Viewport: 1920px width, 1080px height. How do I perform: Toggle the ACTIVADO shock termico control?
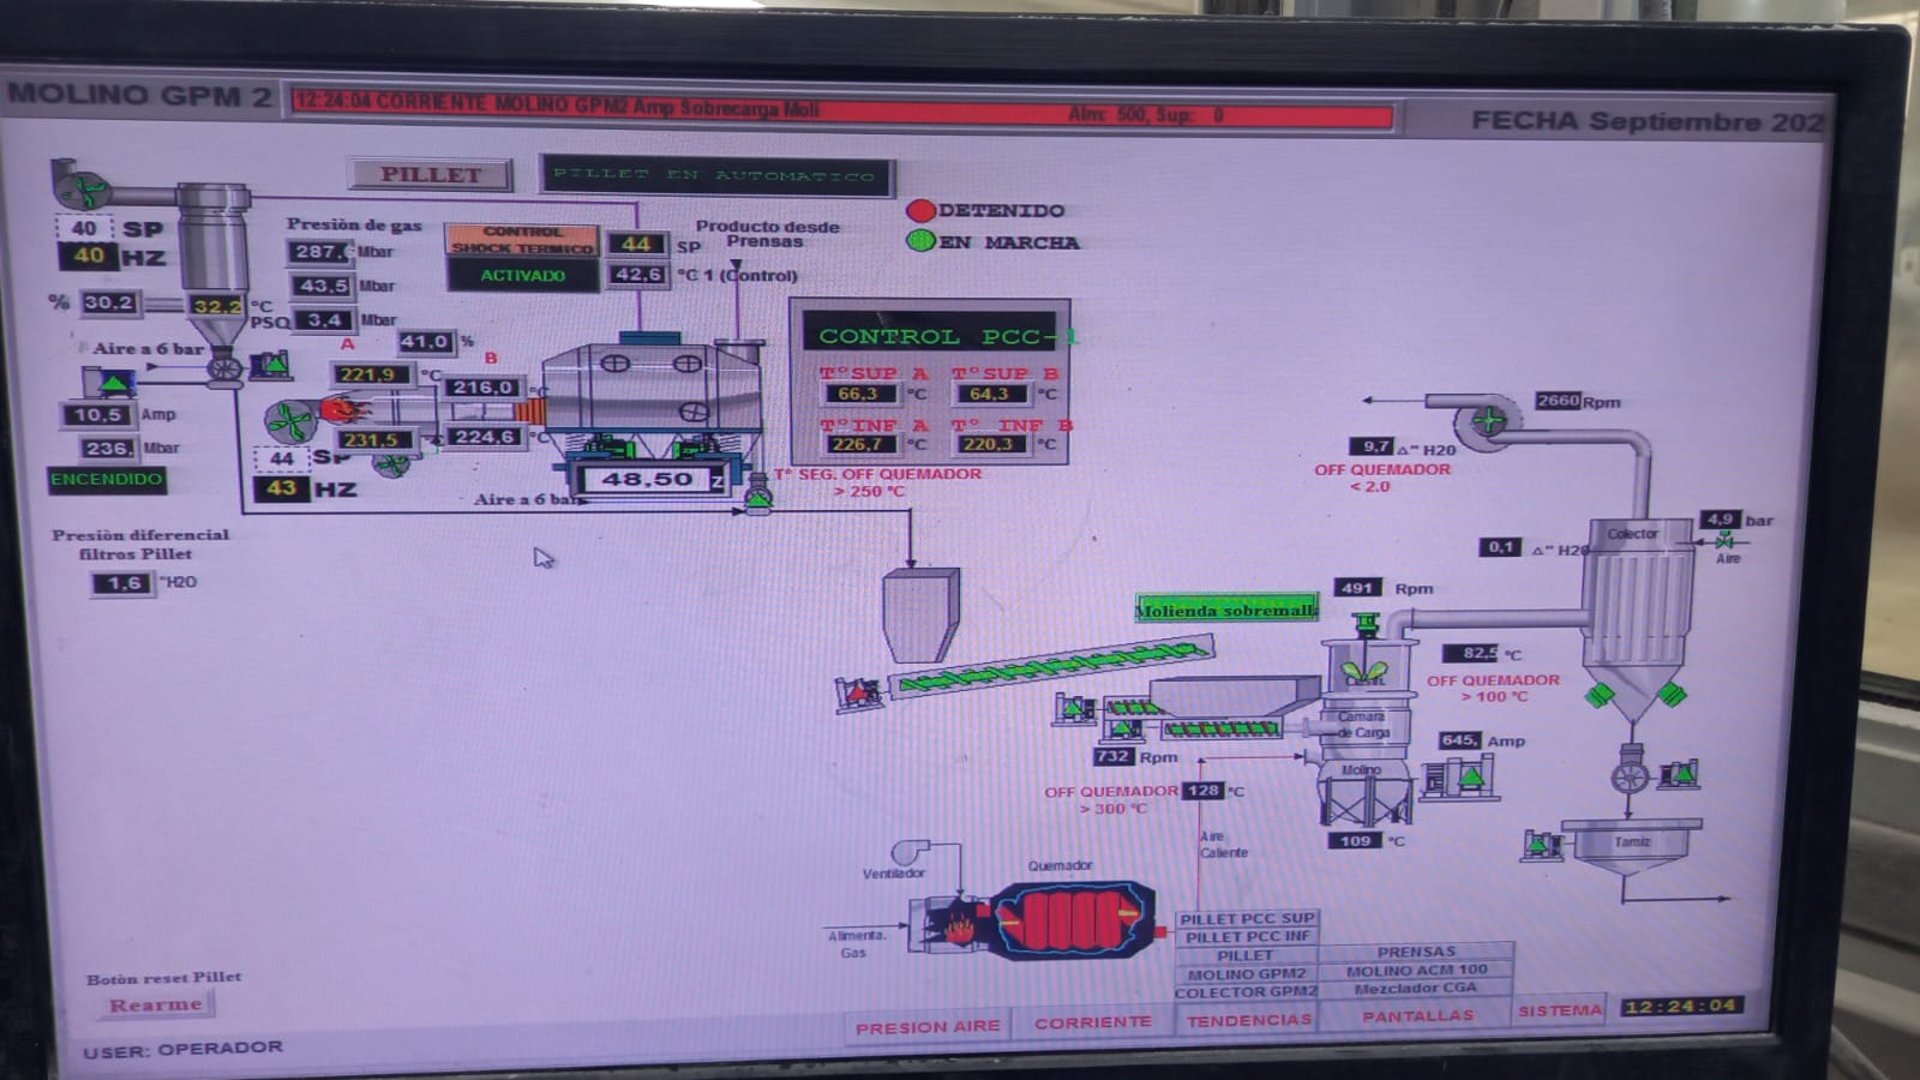click(x=522, y=276)
